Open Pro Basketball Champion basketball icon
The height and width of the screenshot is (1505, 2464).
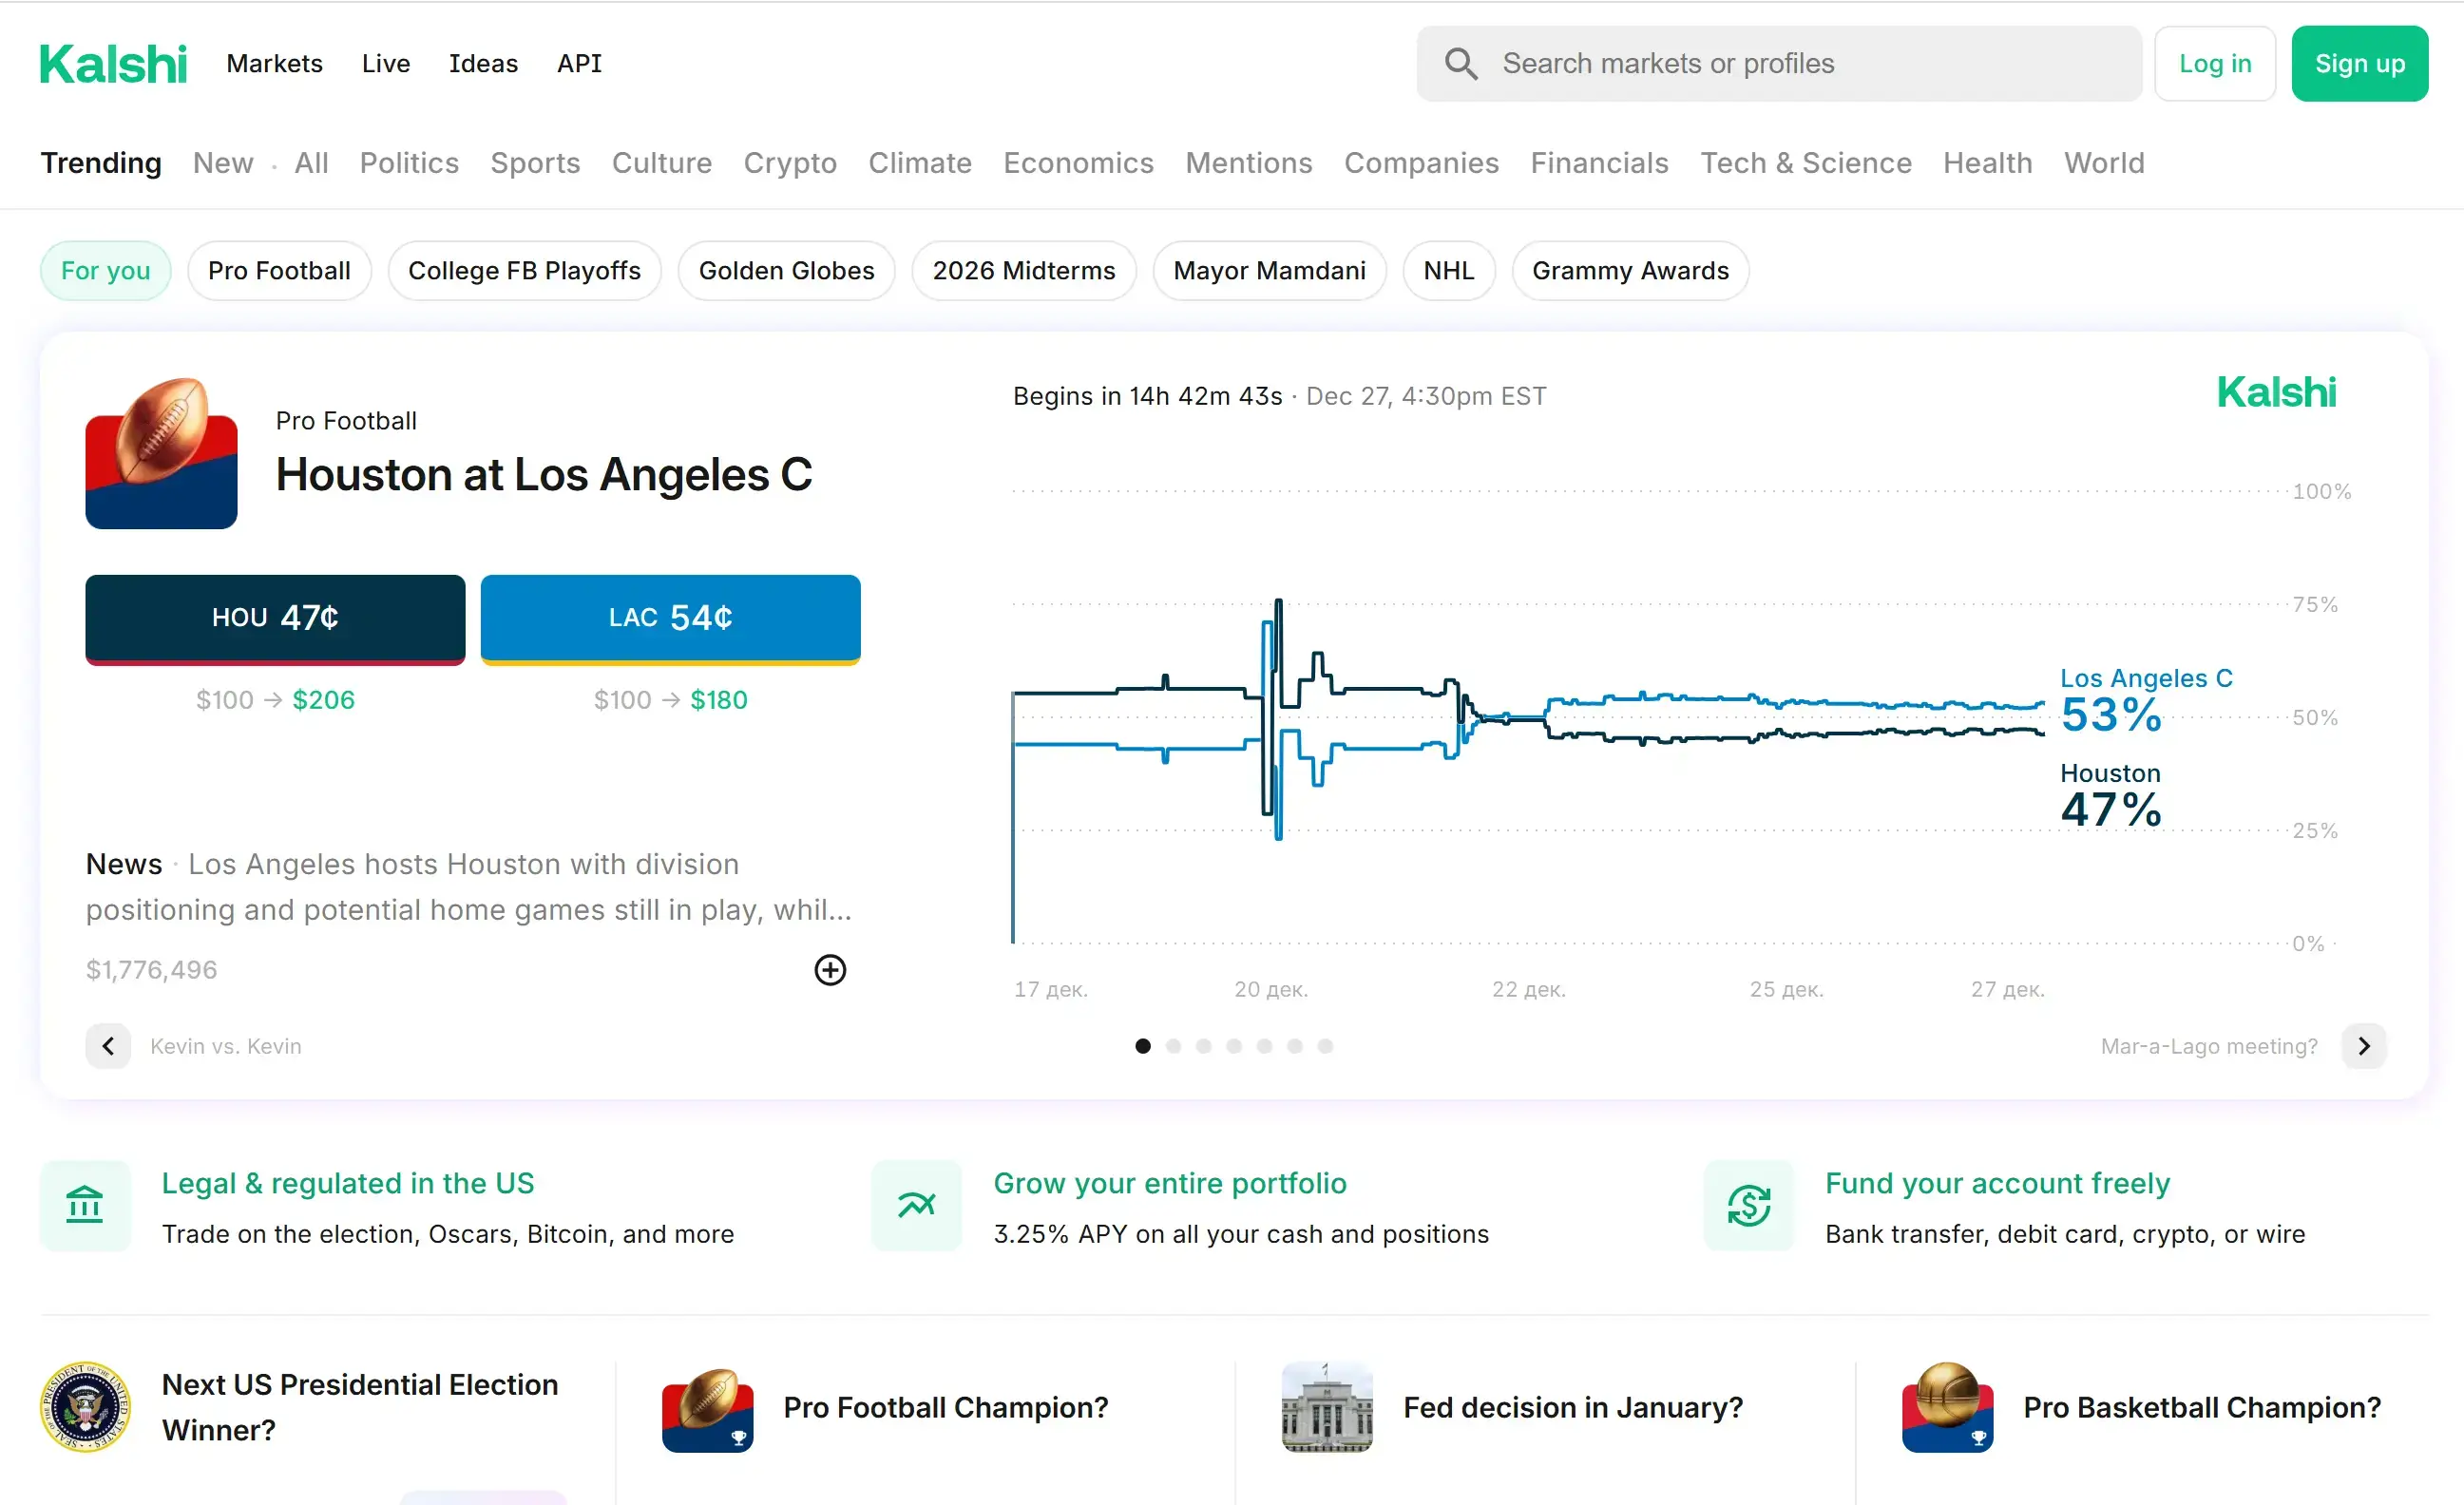coord(1946,1406)
